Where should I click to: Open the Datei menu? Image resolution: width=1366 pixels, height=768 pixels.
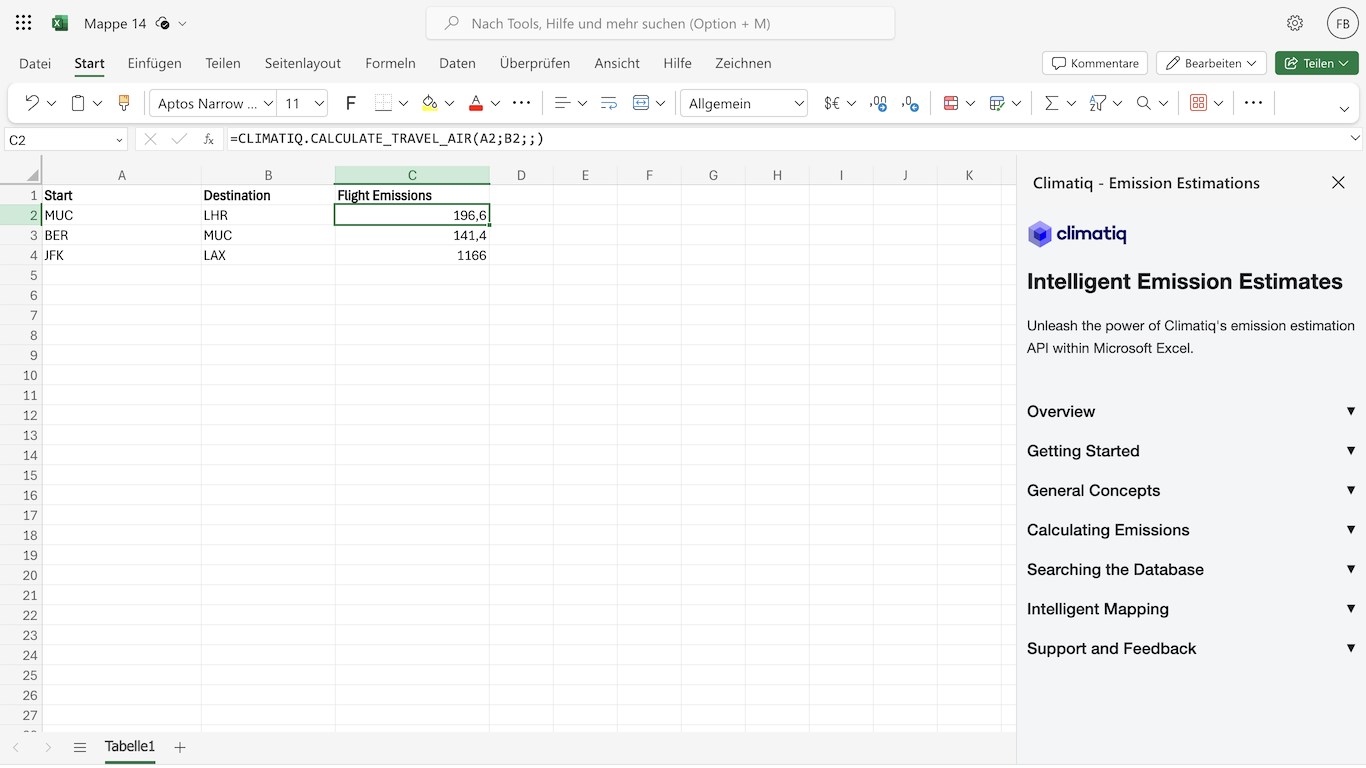click(x=35, y=63)
